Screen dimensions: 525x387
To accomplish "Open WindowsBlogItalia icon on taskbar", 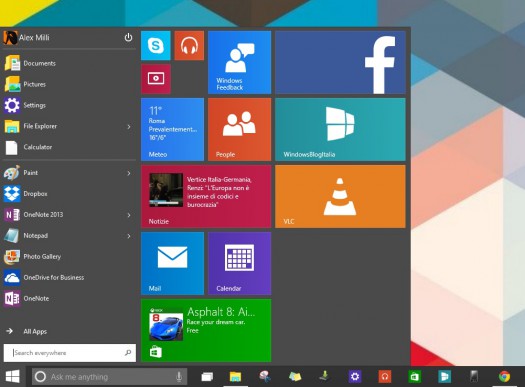I will [444, 377].
